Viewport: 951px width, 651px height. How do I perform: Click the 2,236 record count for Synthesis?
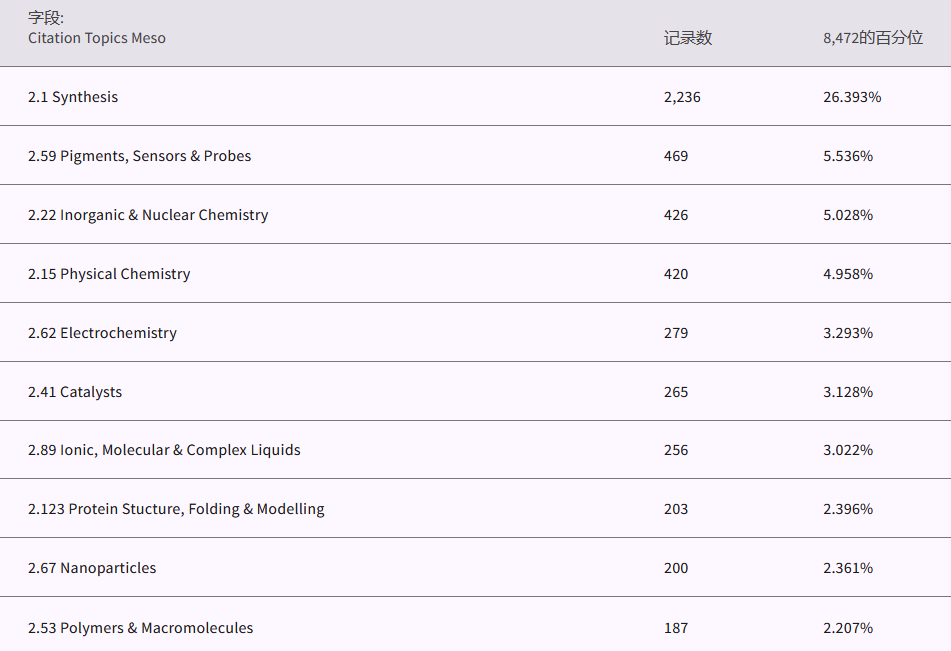(682, 97)
